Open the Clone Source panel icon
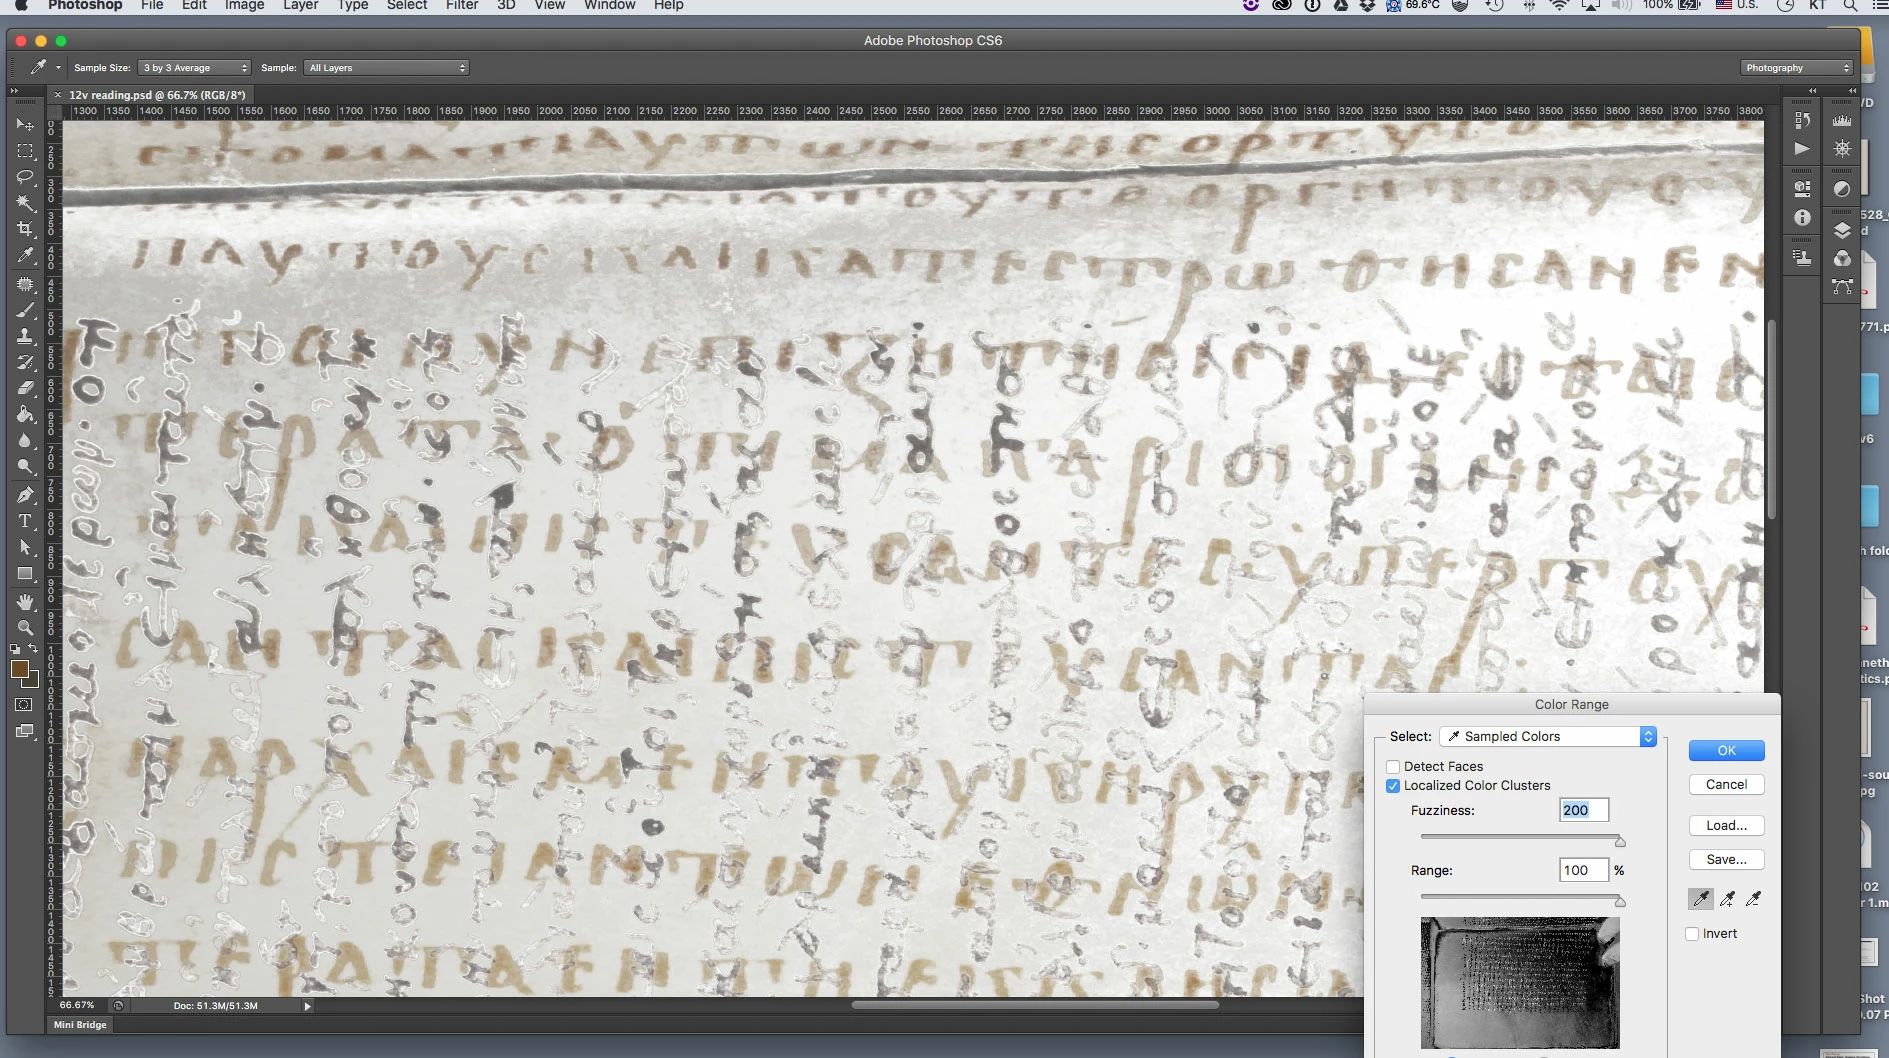The image size is (1889, 1058). 1802,258
